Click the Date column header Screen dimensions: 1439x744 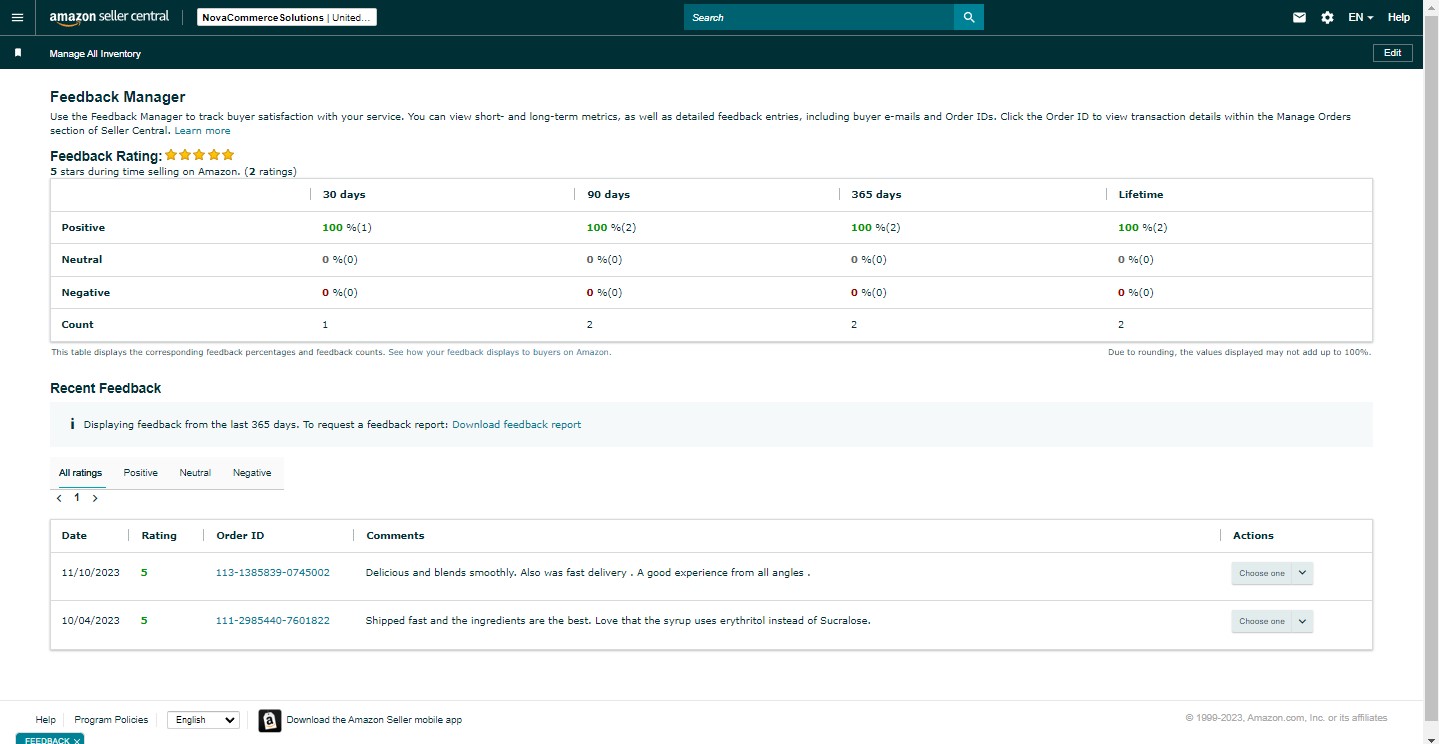(x=74, y=536)
